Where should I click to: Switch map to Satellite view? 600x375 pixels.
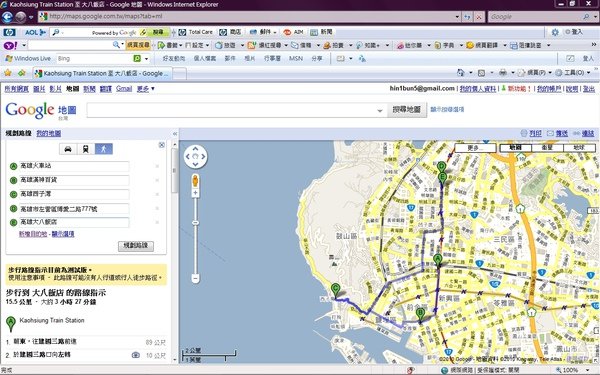pos(547,148)
